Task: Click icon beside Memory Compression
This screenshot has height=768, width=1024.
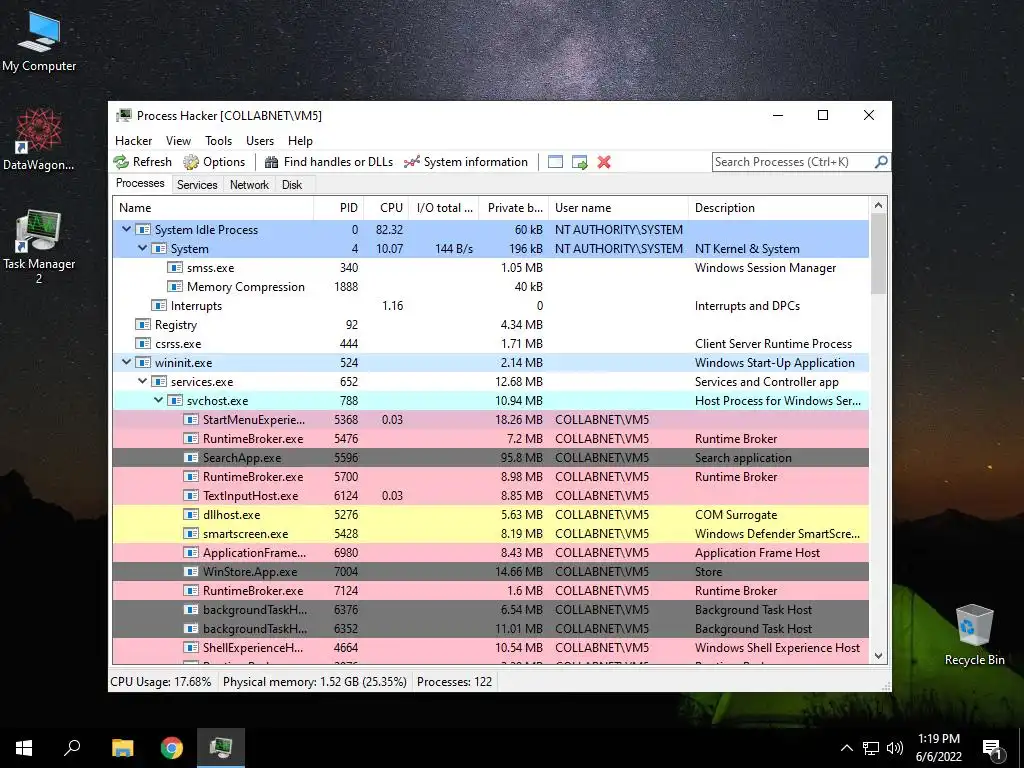Action: pyautogui.click(x=174, y=287)
